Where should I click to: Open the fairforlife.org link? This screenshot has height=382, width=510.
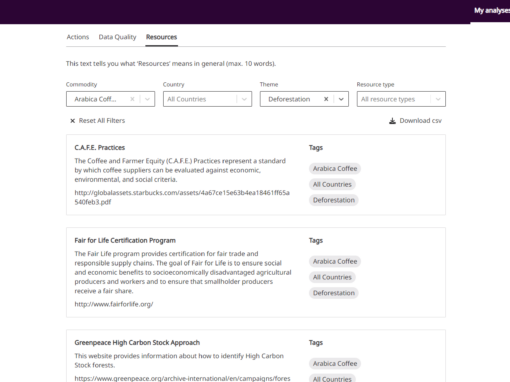tap(114, 304)
